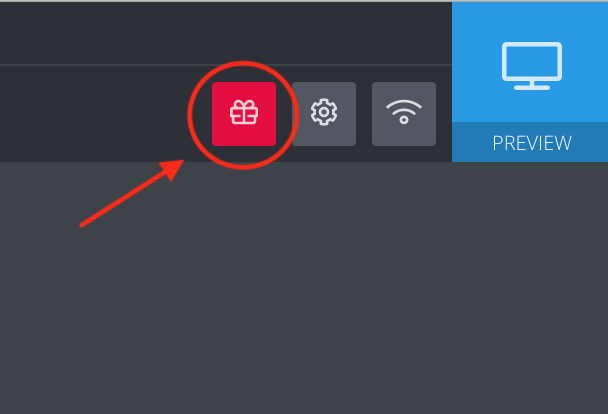Viewport: 608px width, 414px height.
Task: Click the PREVIEW text label
Action: coord(532,143)
